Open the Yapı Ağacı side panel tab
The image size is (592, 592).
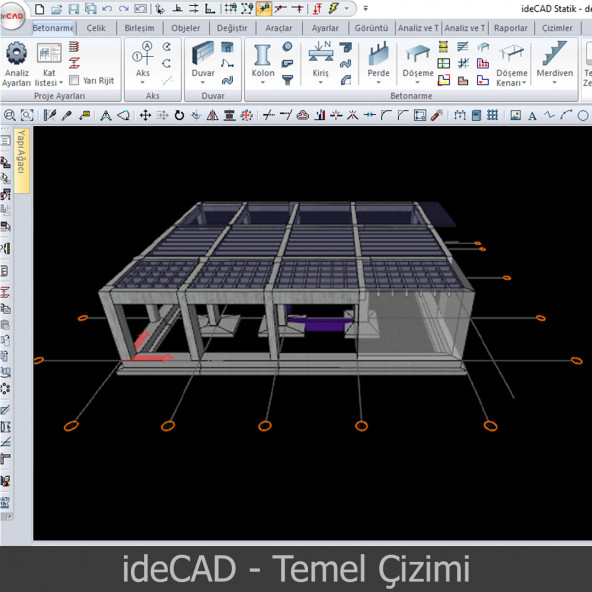click(x=21, y=160)
